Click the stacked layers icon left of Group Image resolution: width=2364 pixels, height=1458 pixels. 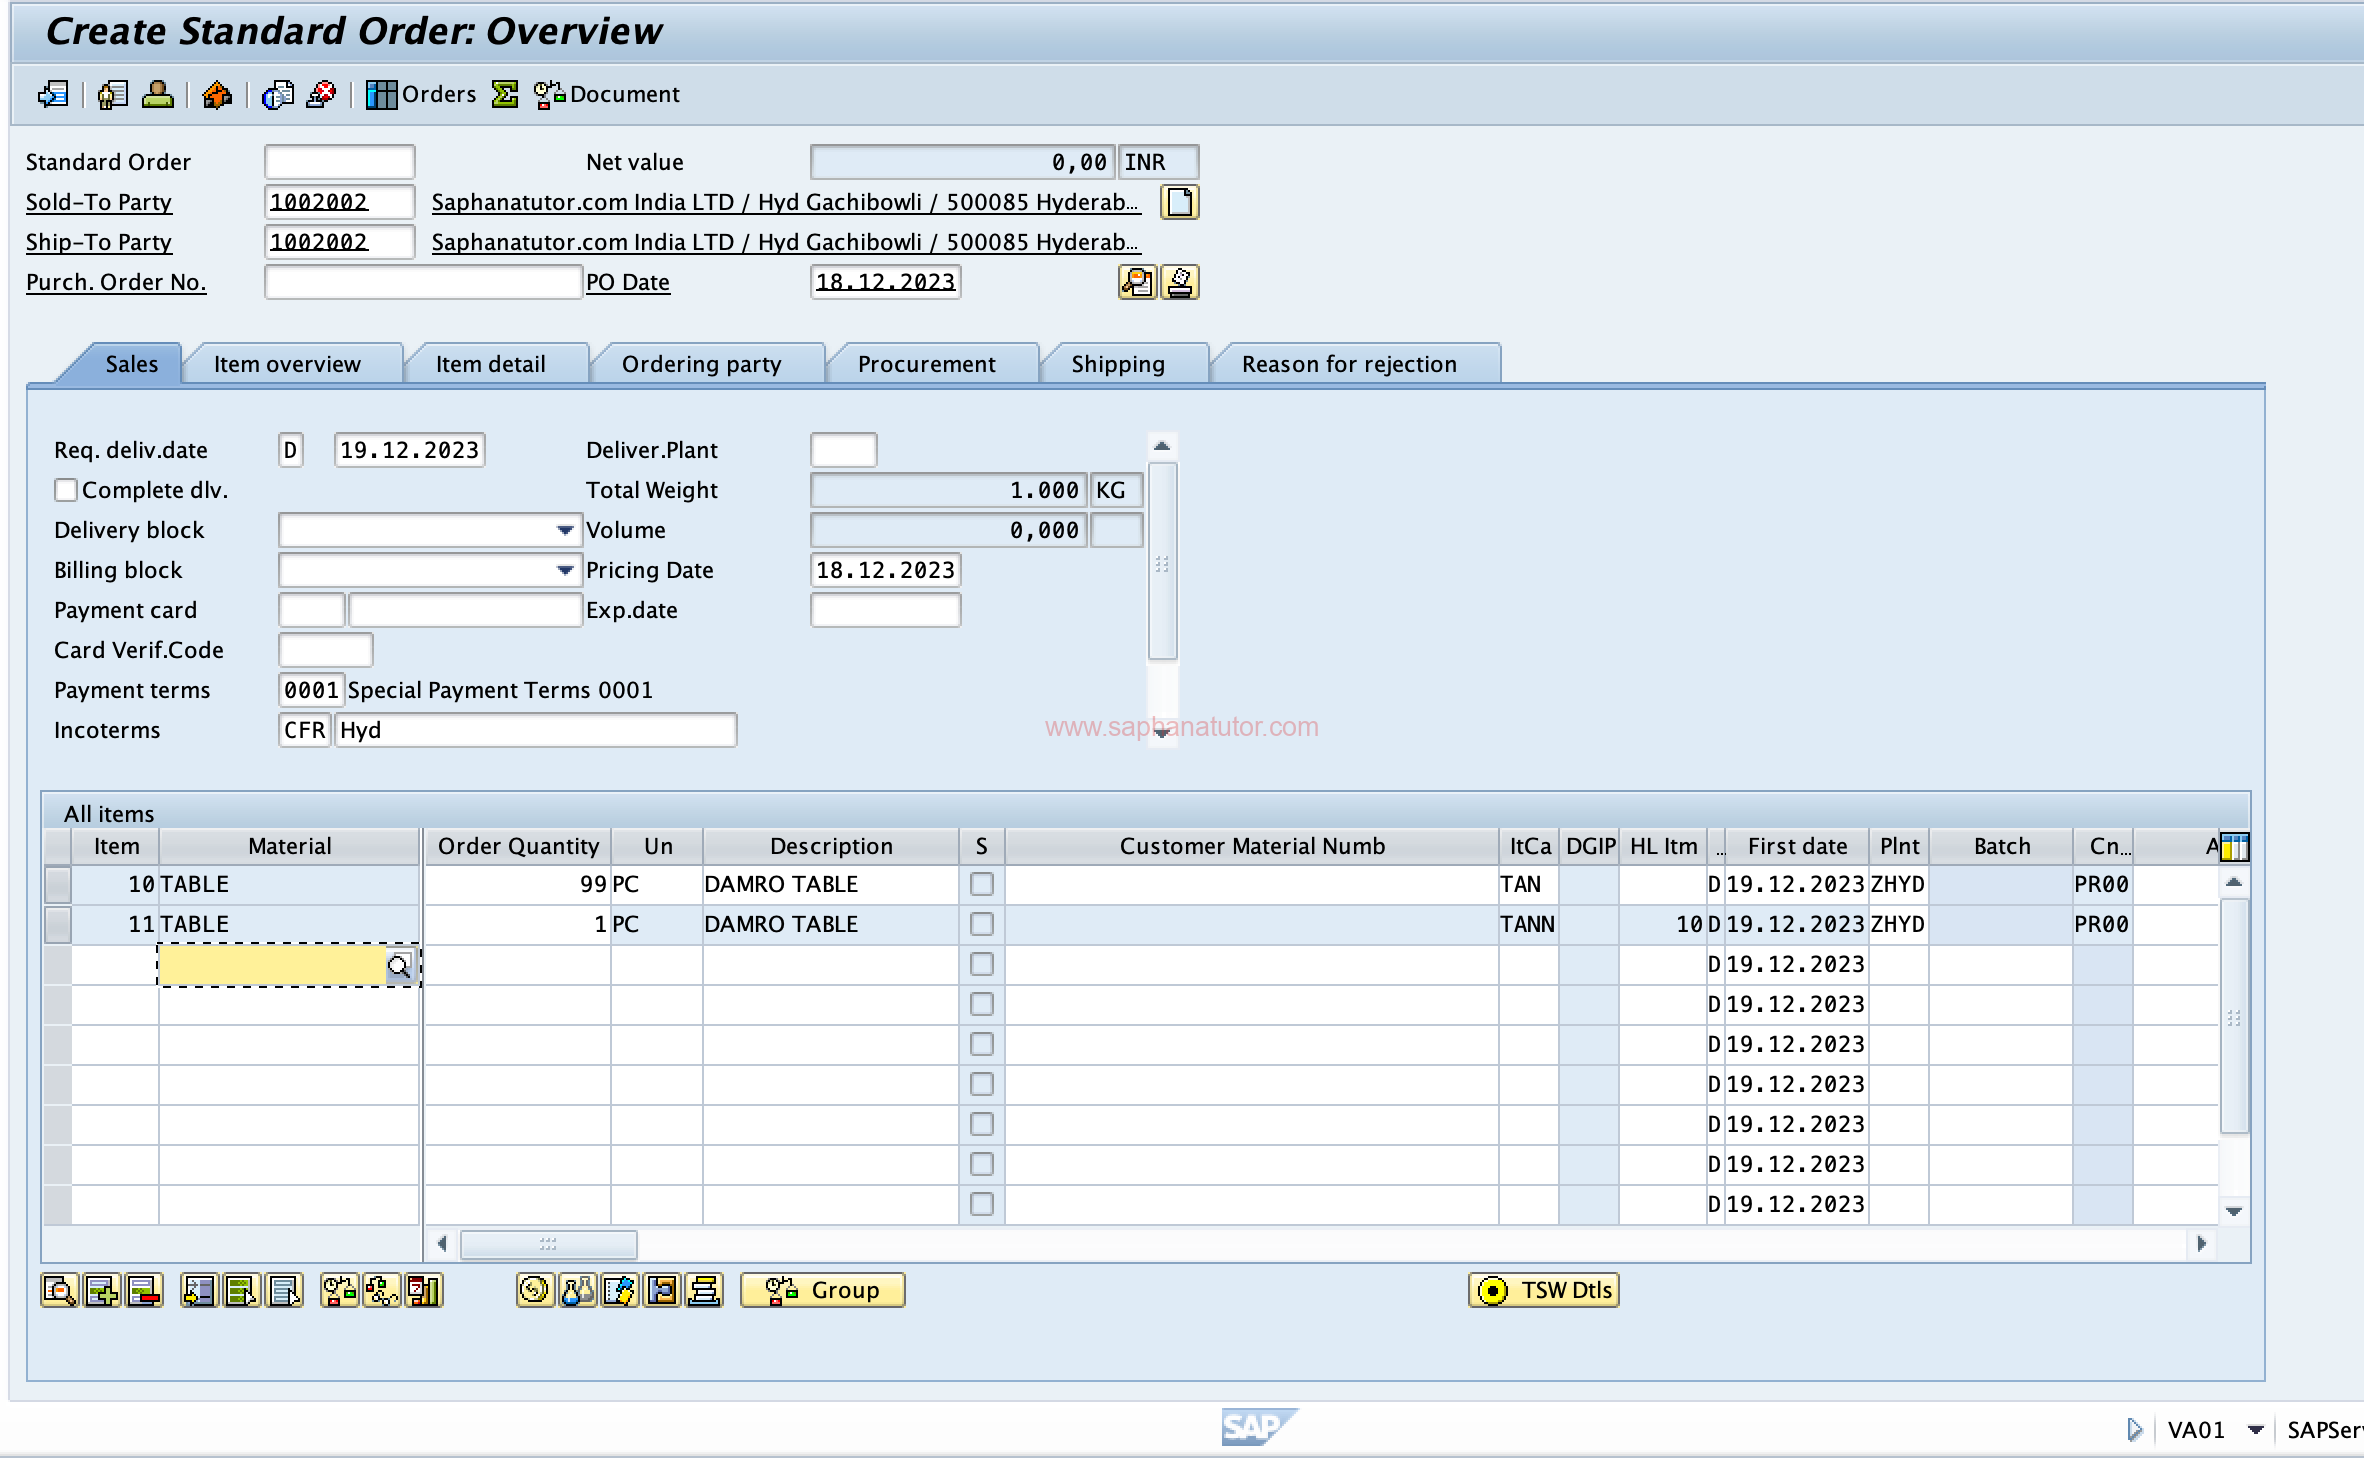(704, 1290)
